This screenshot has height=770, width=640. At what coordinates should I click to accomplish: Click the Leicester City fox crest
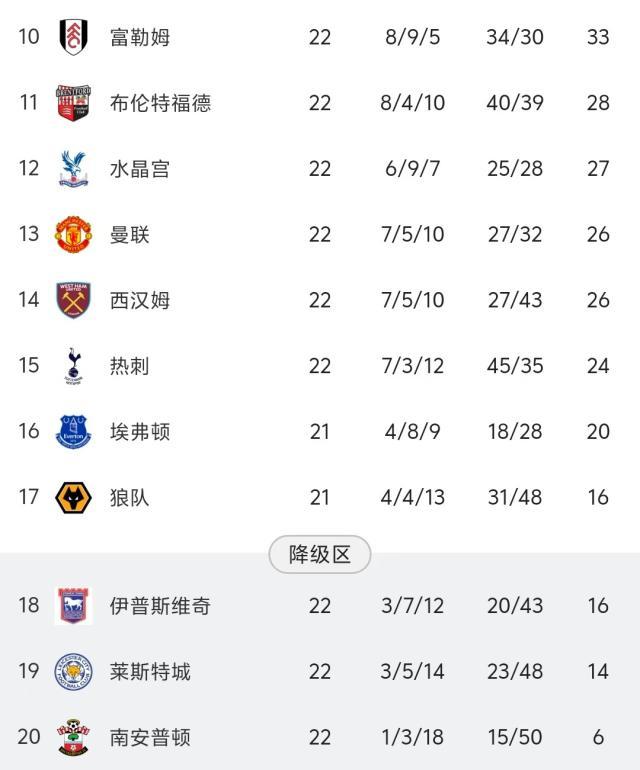(x=73, y=672)
